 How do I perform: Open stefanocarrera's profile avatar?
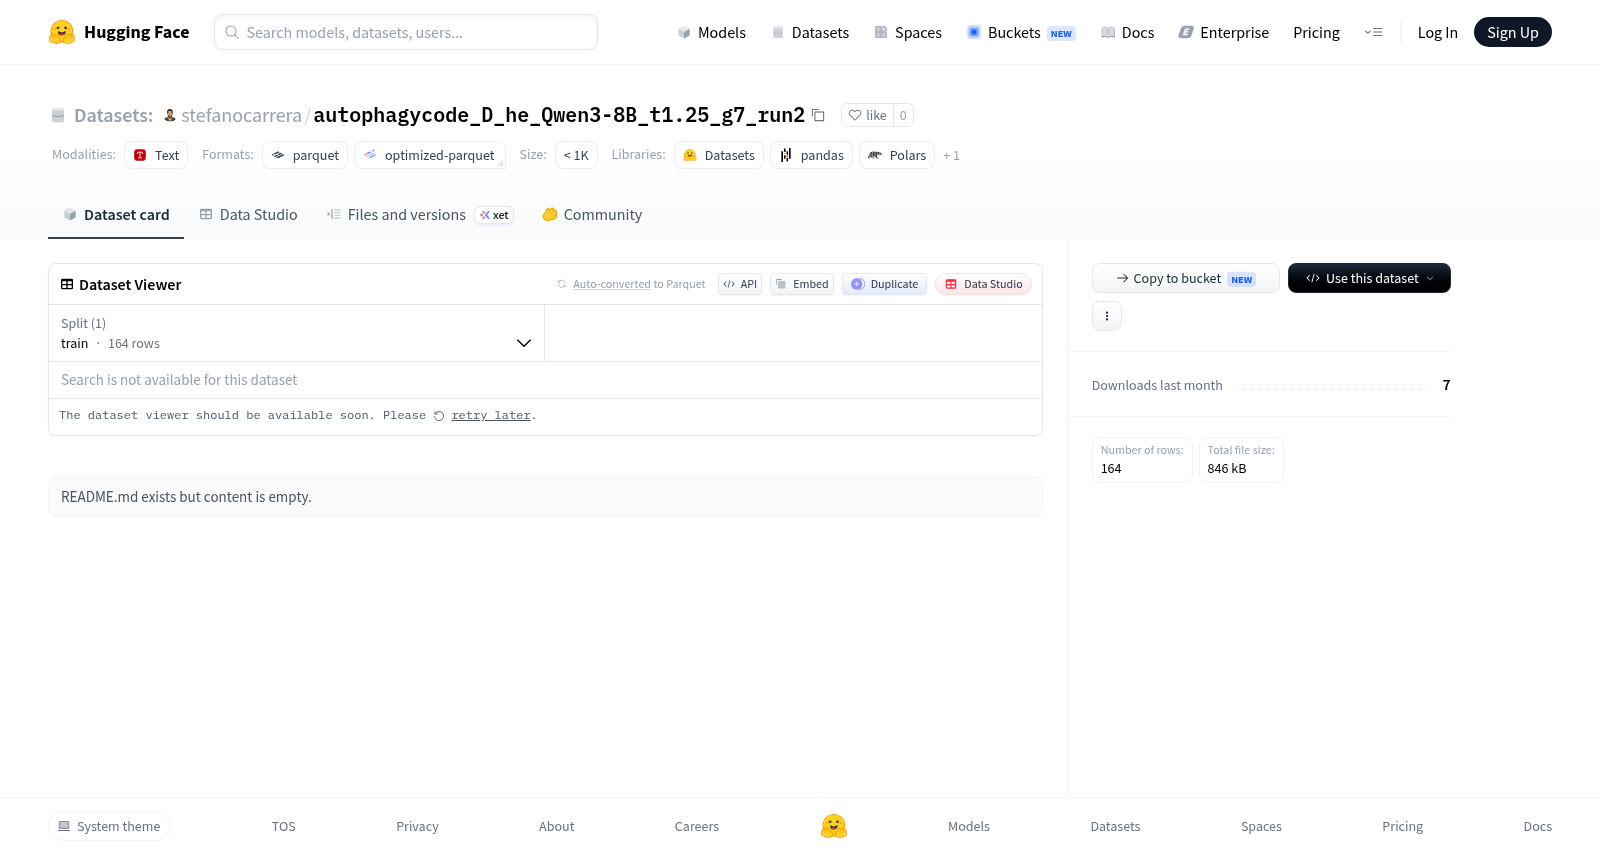pyautogui.click(x=170, y=115)
